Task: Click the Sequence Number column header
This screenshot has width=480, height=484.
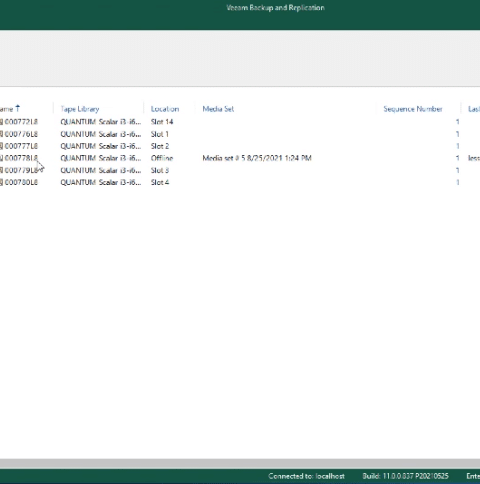Action: click(x=413, y=109)
